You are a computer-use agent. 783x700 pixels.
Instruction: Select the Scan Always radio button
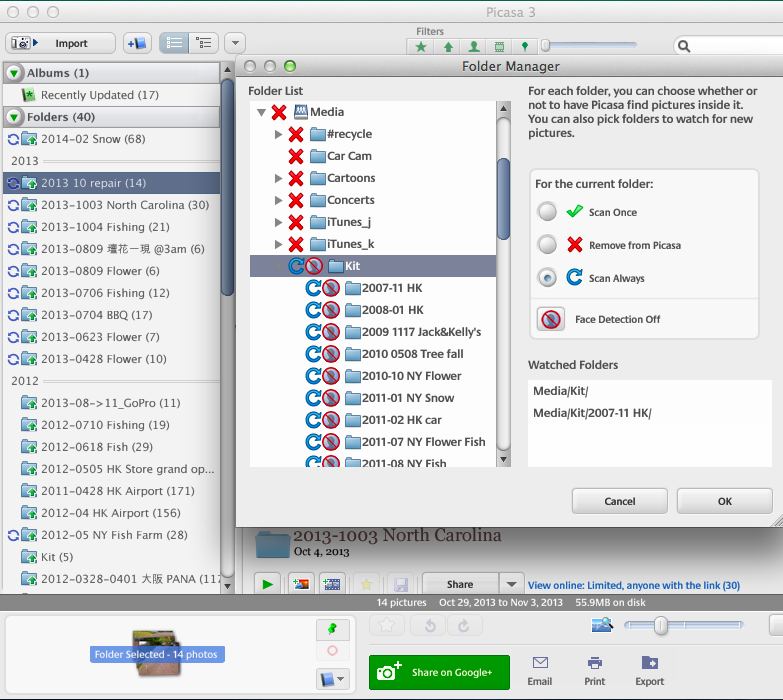coord(547,278)
